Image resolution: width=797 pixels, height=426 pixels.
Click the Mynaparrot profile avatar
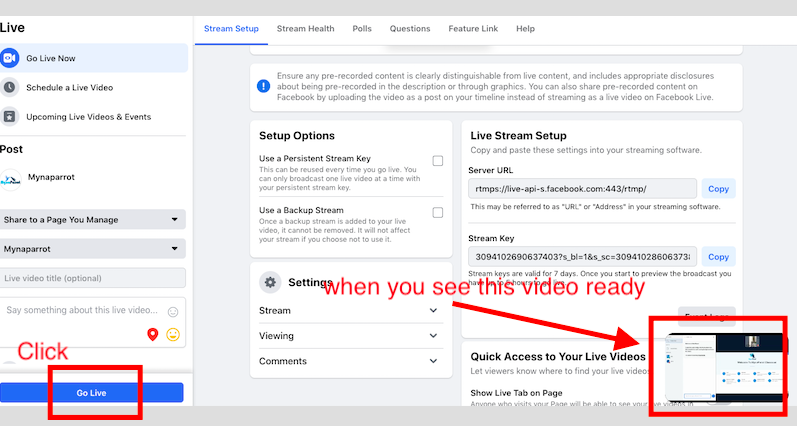tap(10, 179)
